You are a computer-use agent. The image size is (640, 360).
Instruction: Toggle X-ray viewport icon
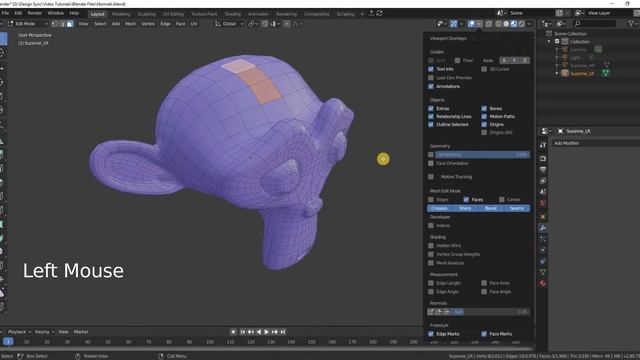tap(489, 24)
